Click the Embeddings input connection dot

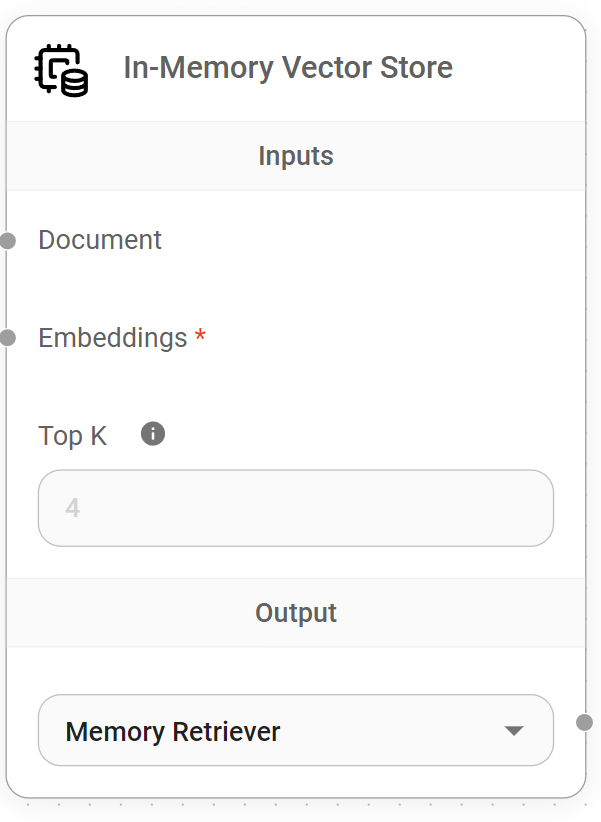click(x=8, y=338)
